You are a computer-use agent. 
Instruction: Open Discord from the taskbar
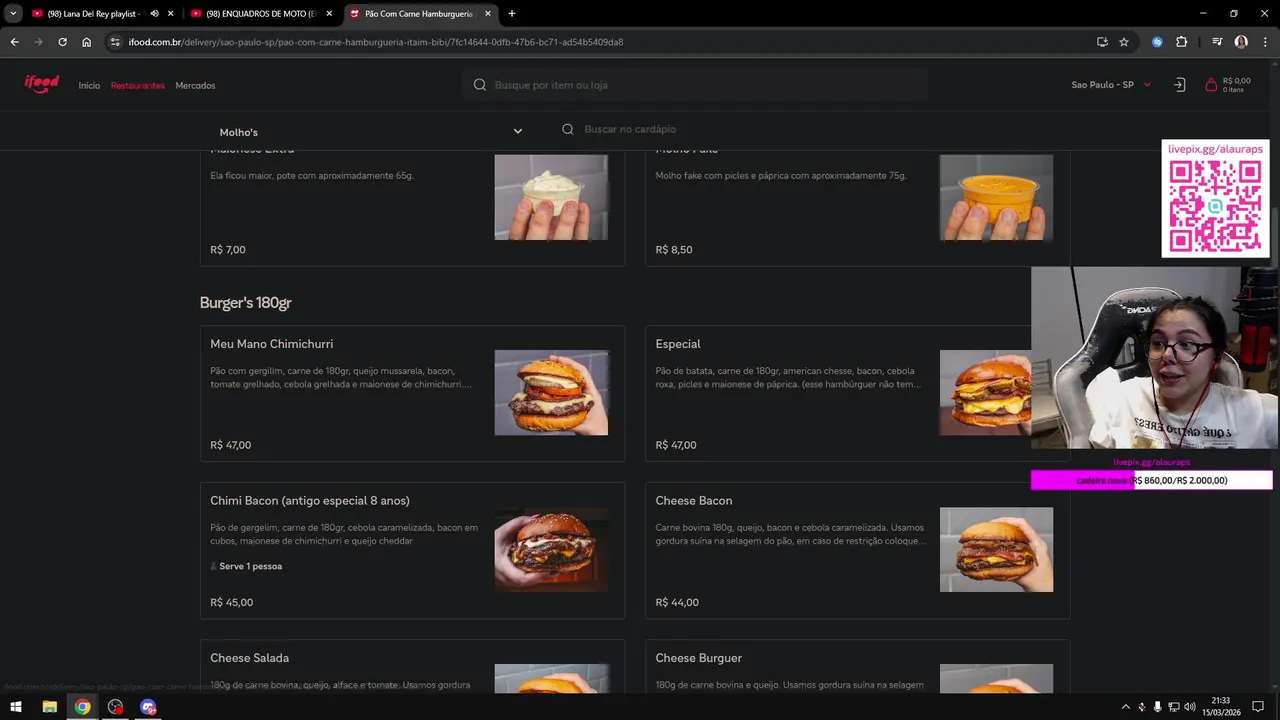pos(148,707)
